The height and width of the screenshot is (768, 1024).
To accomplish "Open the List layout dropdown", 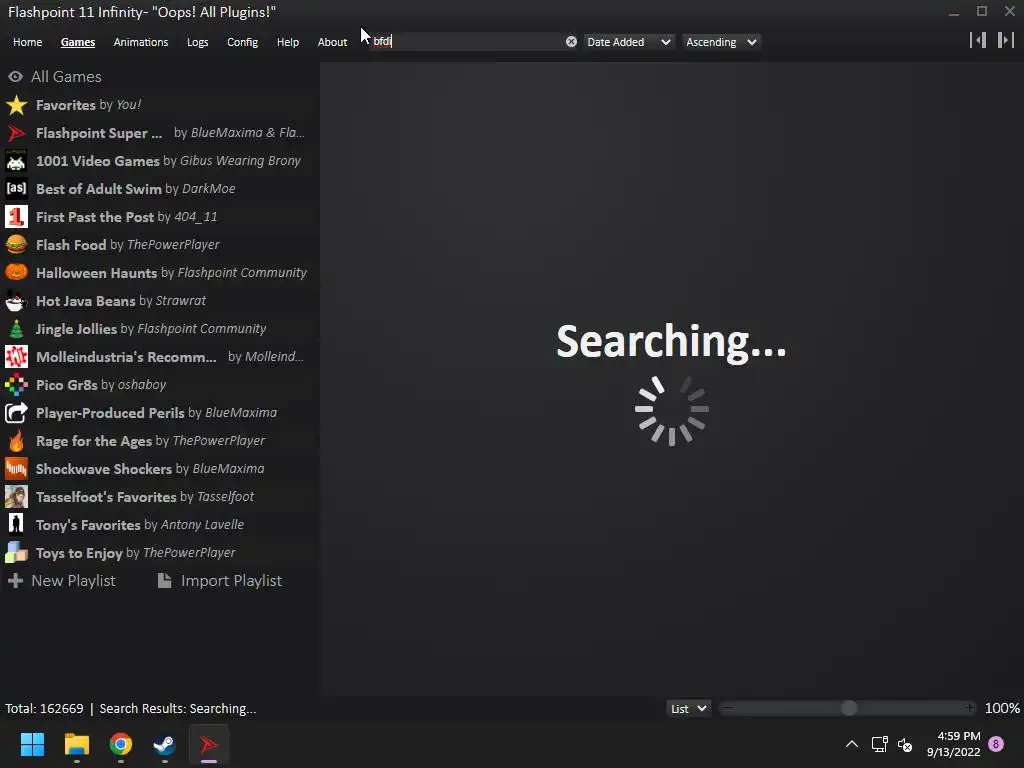I will pos(688,709).
